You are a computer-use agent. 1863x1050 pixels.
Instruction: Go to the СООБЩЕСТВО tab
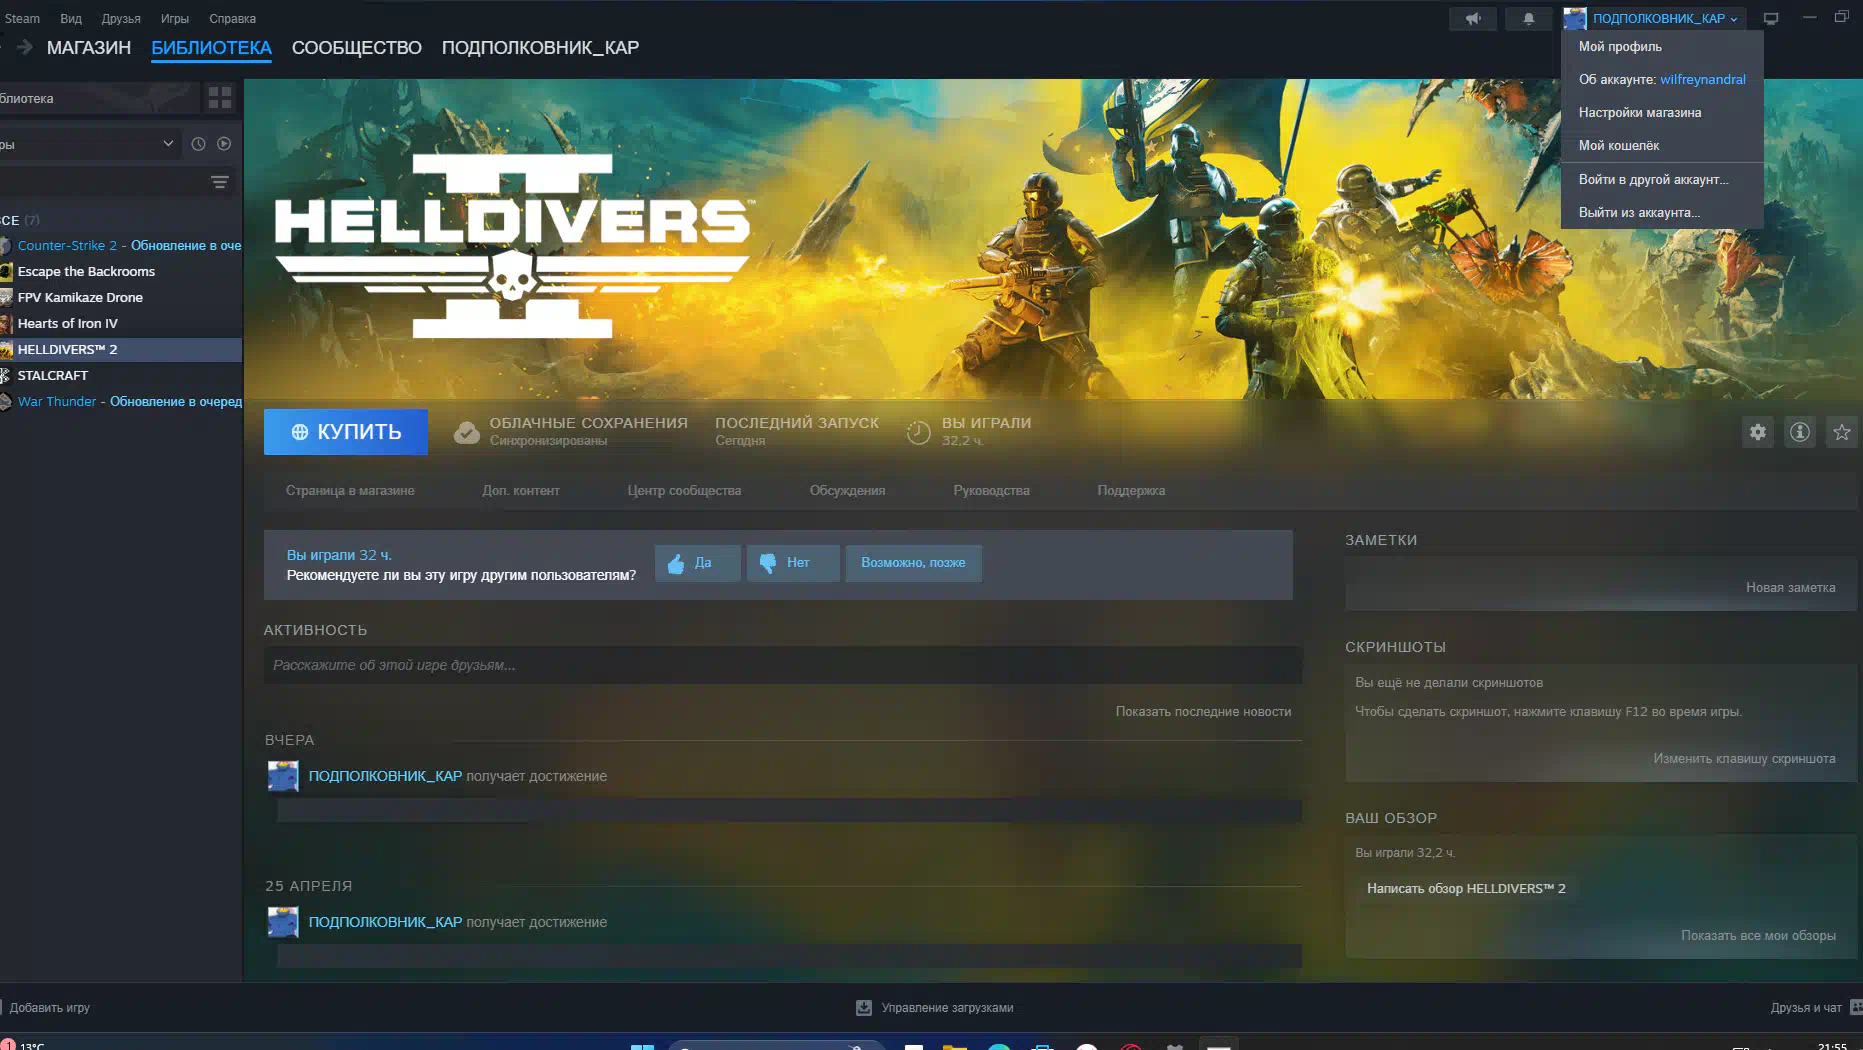pyautogui.click(x=356, y=48)
